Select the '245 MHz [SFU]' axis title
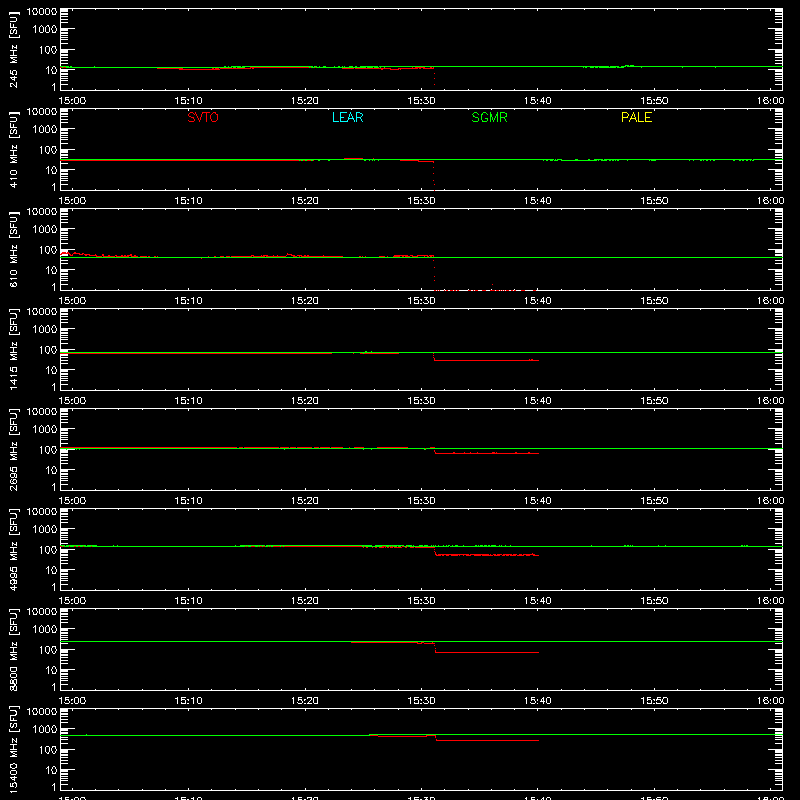Image resolution: width=800 pixels, height=800 pixels. point(13,49)
